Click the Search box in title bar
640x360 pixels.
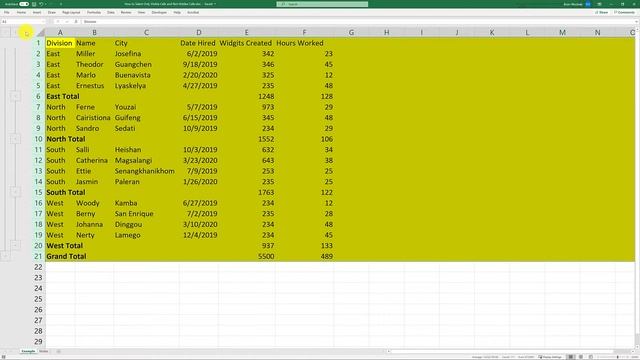[322, 4]
